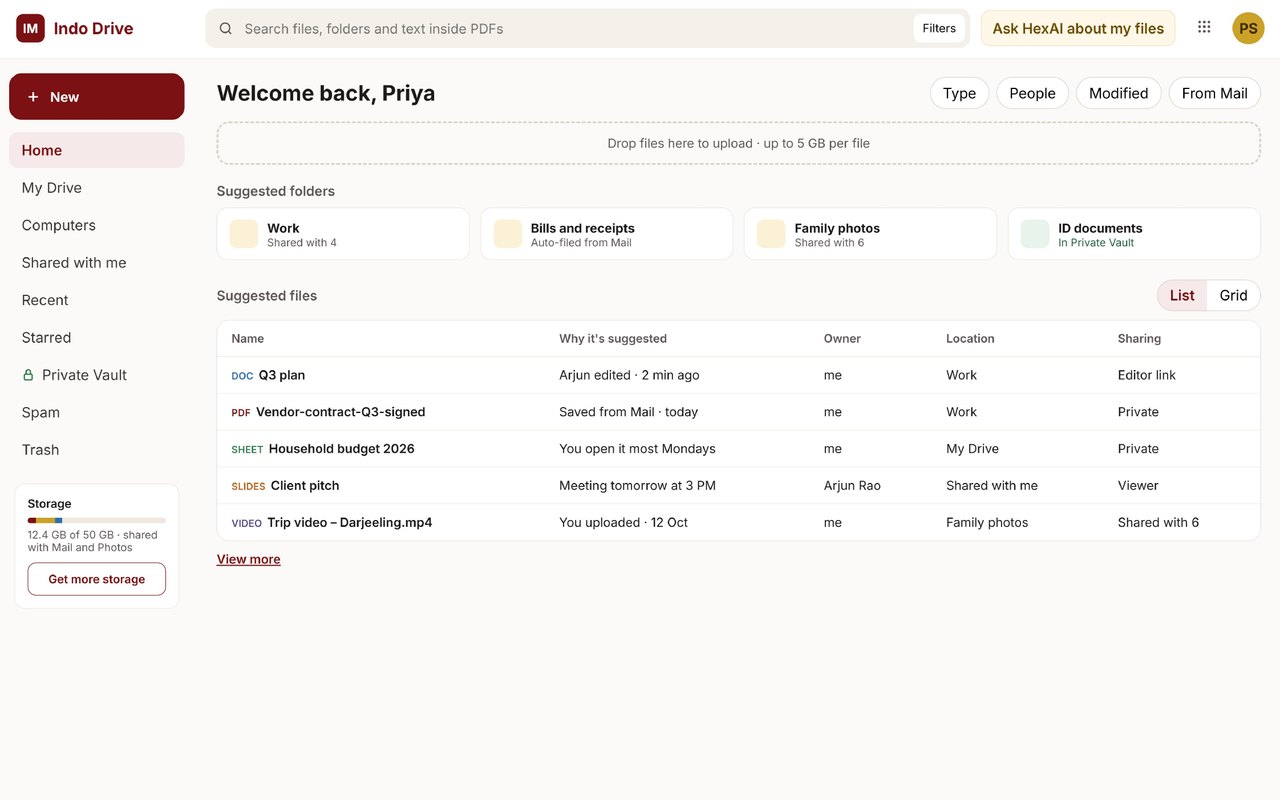
Task: Open the apps grid icon
Action: tap(1204, 27)
